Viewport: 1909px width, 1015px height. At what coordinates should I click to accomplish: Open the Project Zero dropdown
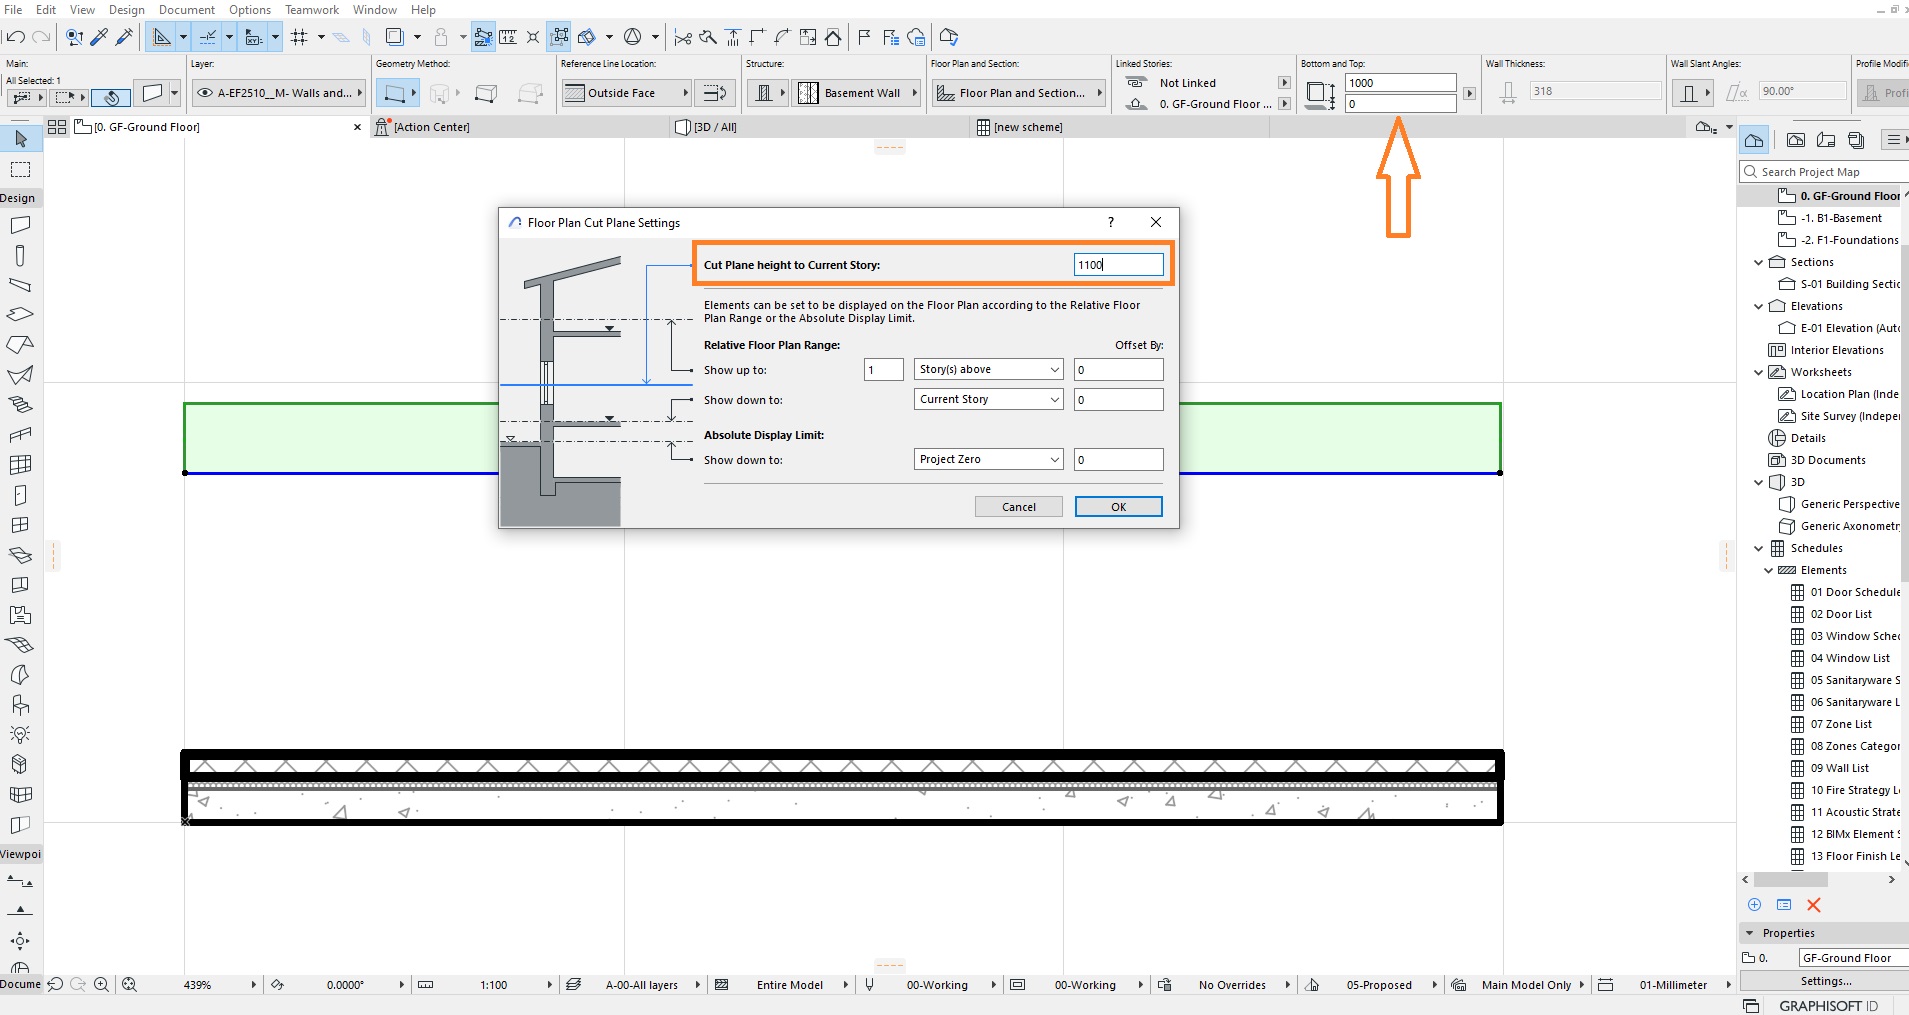pyautogui.click(x=988, y=460)
